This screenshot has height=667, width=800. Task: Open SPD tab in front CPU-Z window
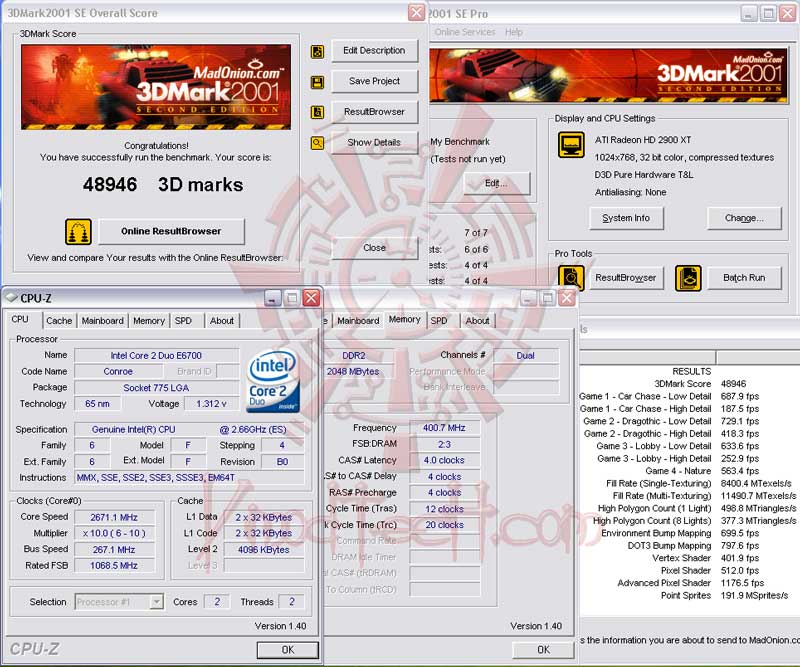tap(183, 321)
